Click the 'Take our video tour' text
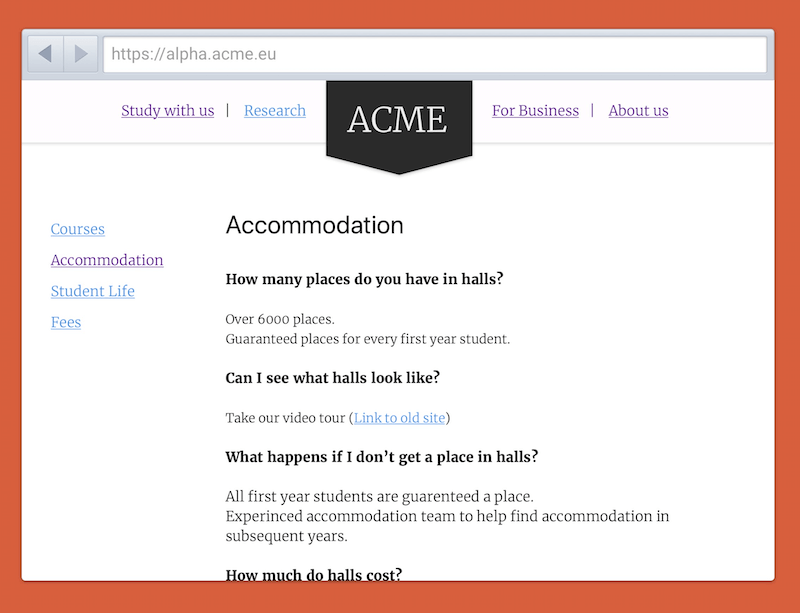Screen dimensions: 800x613 point(285,418)
